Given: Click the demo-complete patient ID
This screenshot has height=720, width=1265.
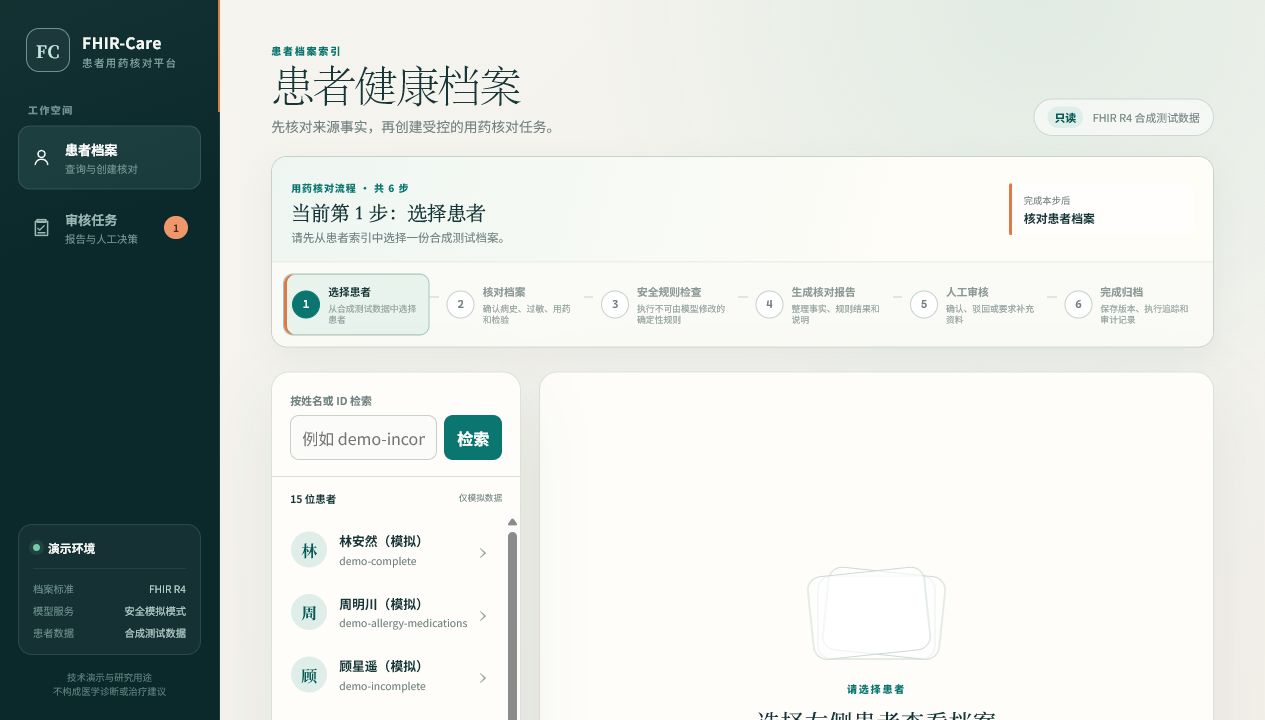Looking at the screenshot, I should tap(377, 561).
